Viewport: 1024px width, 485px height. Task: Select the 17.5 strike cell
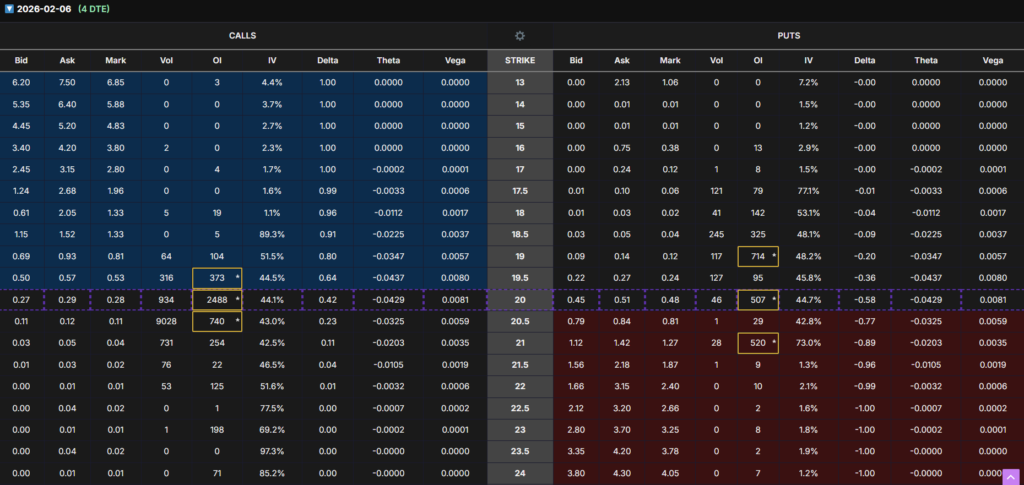[x=519, y=191]
